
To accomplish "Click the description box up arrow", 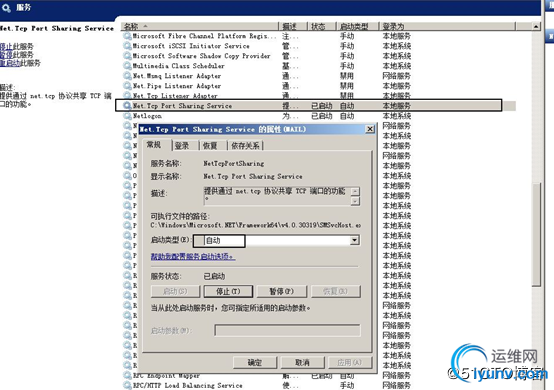I will pyautogui.click(x=355, y=191).
